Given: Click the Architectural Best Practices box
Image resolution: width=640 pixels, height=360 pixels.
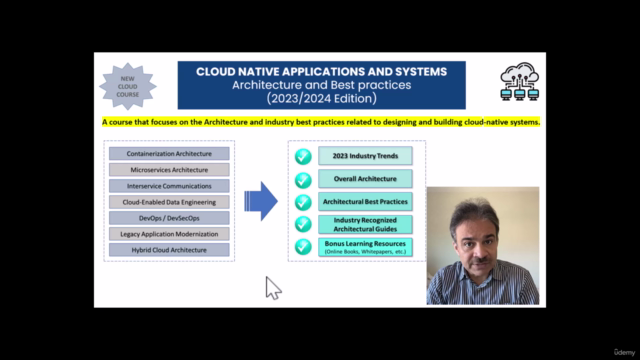Looking at the screenshot, I should [x=365, y=202].
